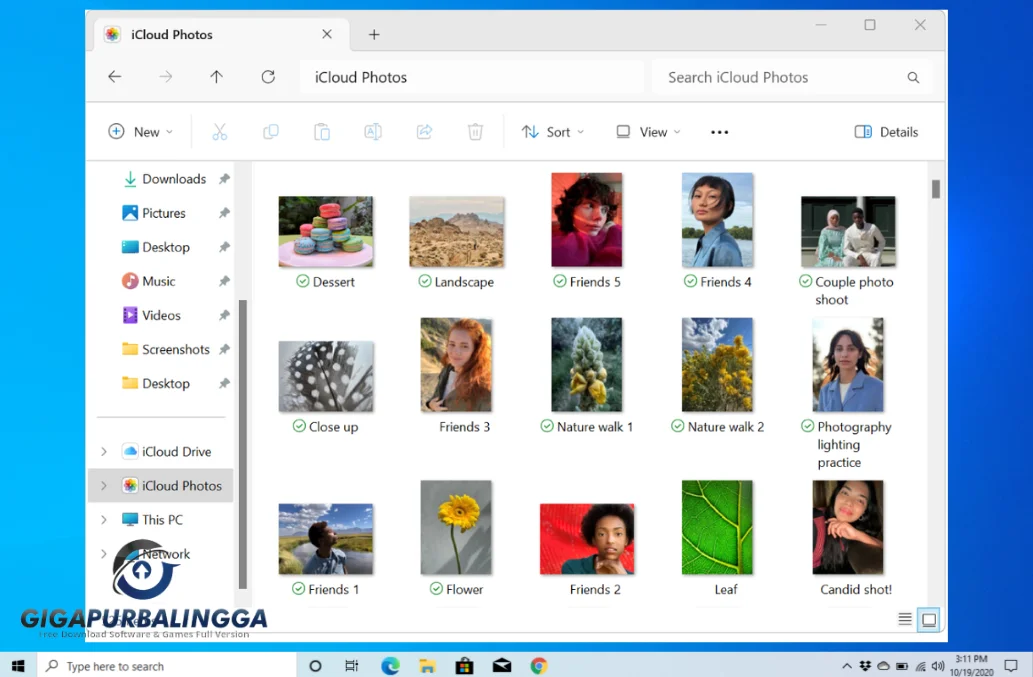Screen dimensions: 1033x677
Task: Expand the Network tree node
Action: click(103, 554)
